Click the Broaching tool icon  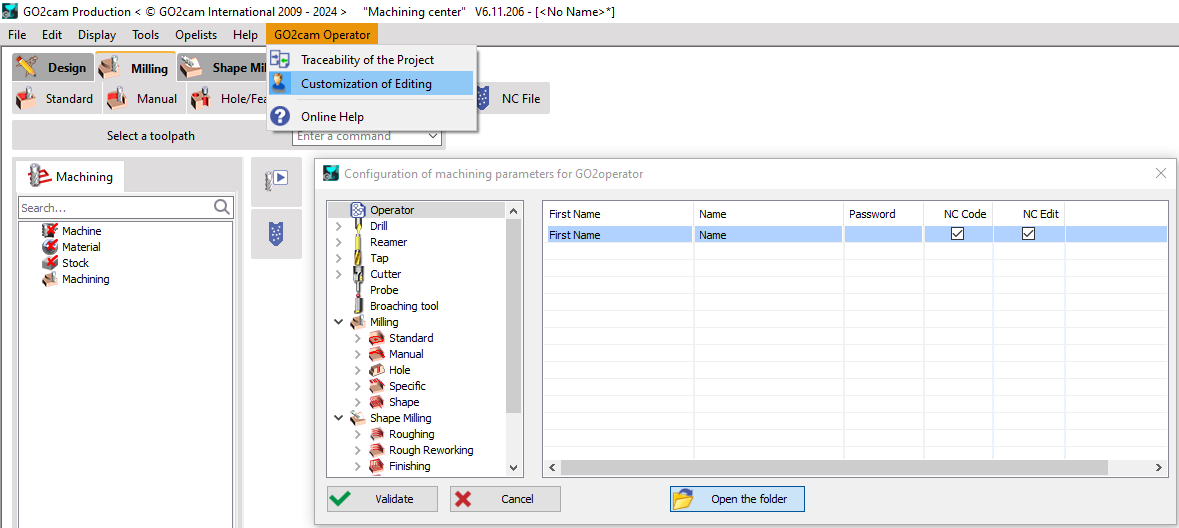(x=358, y=306)
